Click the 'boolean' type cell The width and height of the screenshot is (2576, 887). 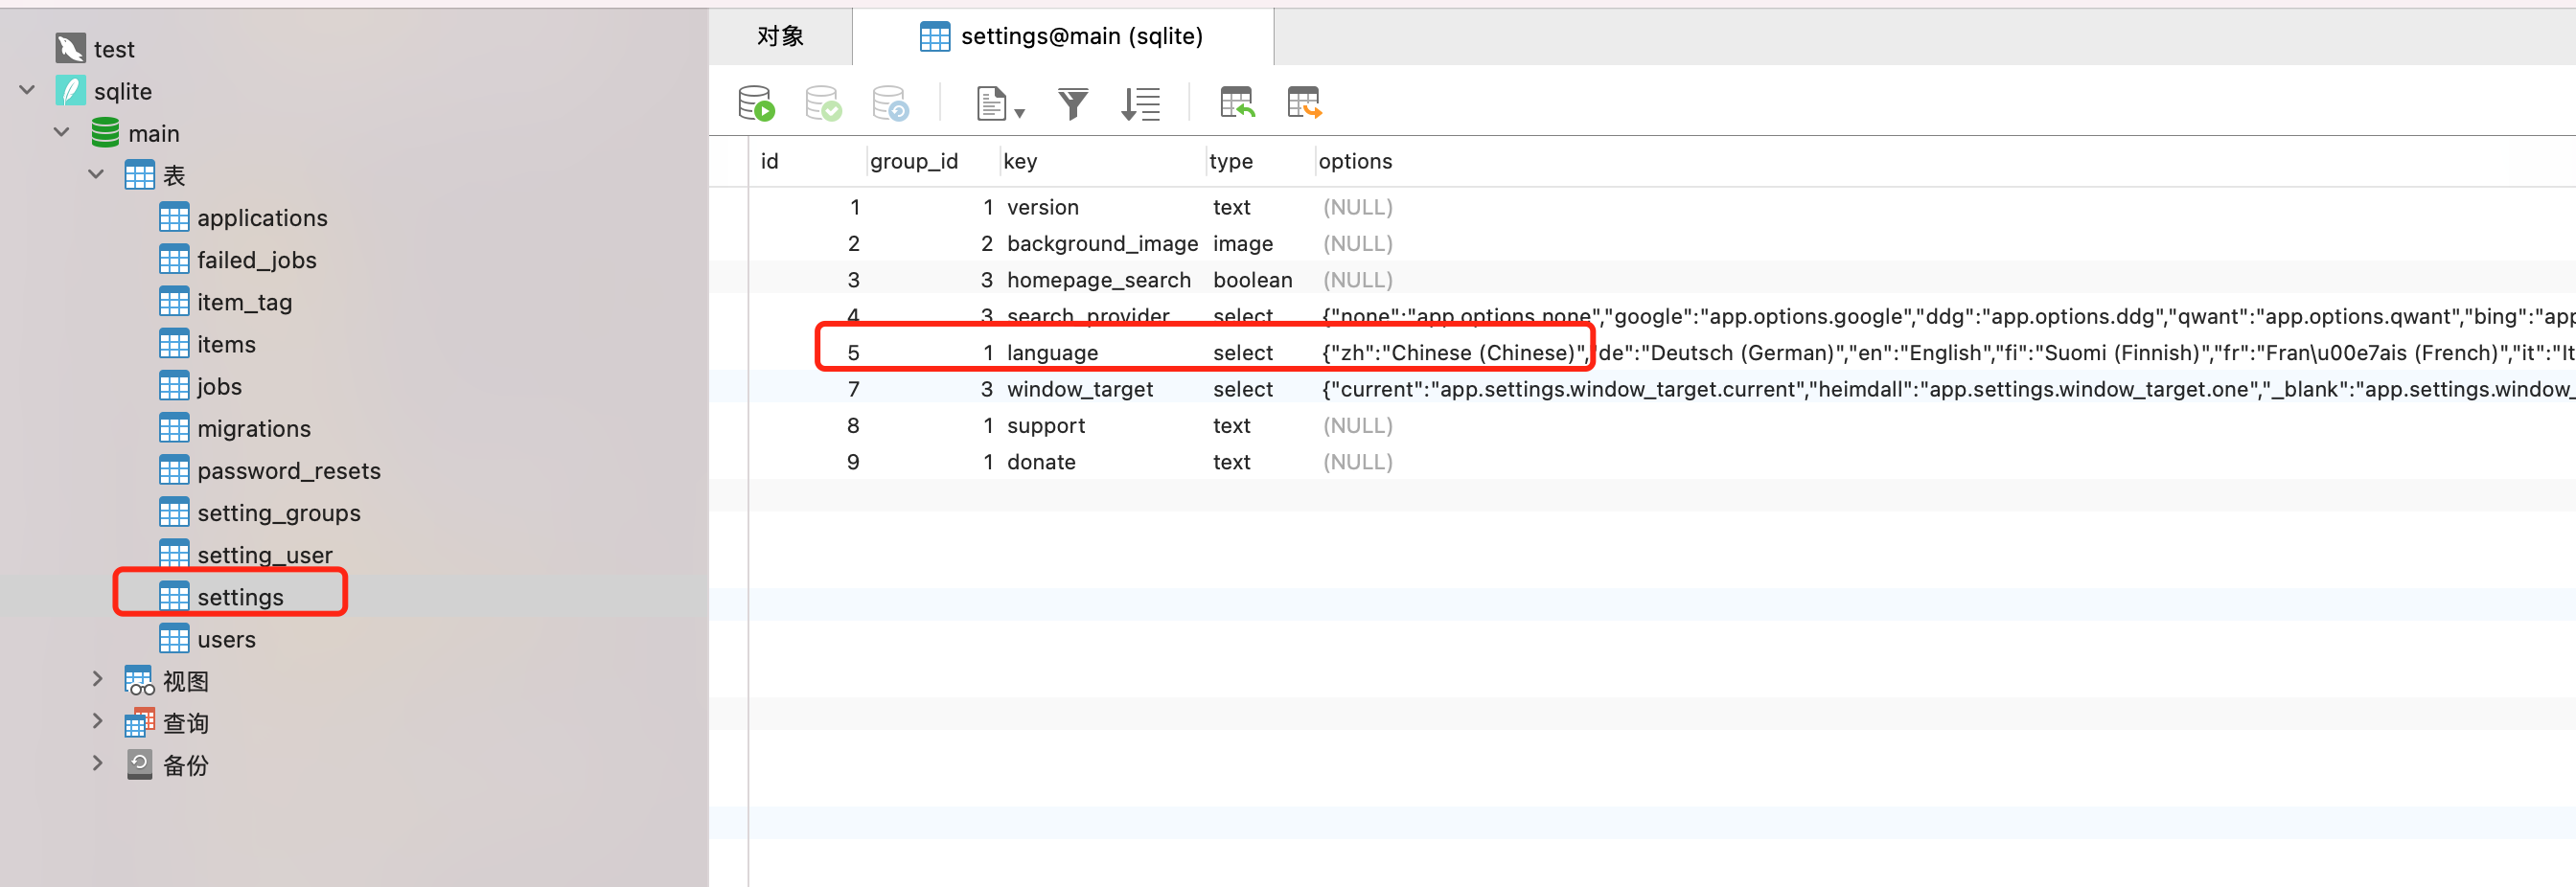click(x=1260, y=279)
